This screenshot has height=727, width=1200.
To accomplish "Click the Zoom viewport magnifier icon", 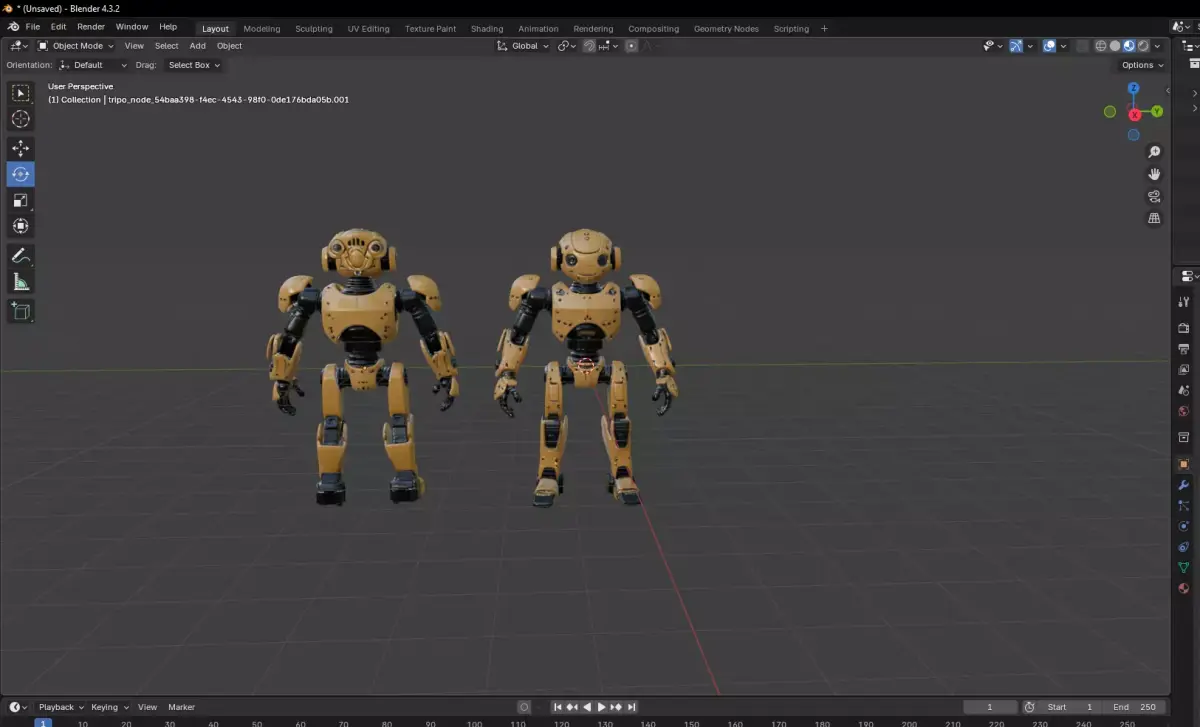I will point(1154,152).
